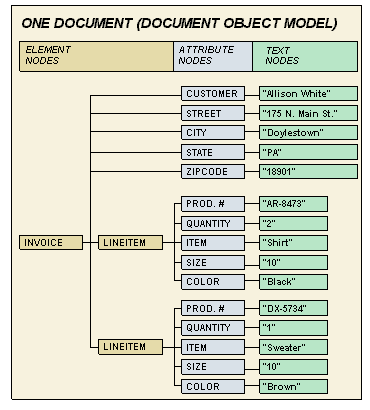Click the CITY attribute node
Viewport: 370px width, 410px height.
(x=213, y=133)
